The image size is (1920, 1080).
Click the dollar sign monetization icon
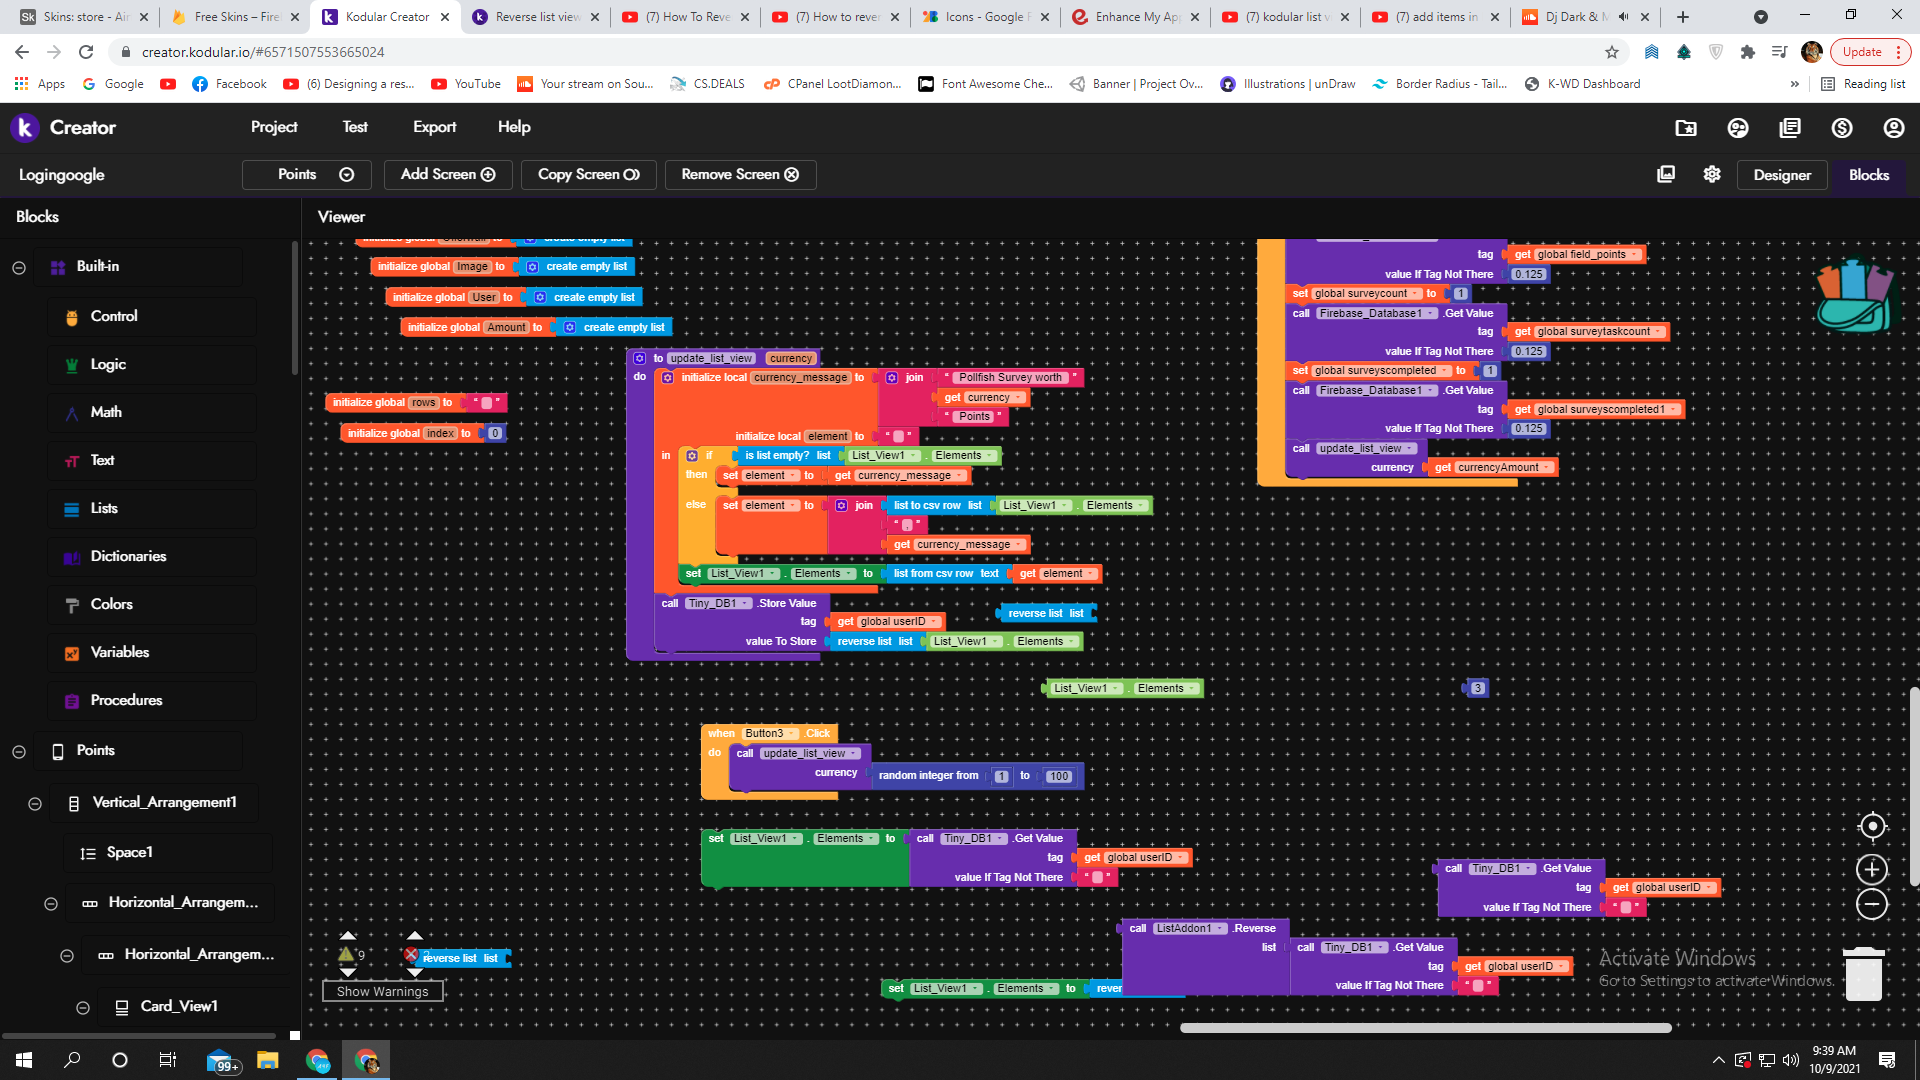coord(1842,128)
